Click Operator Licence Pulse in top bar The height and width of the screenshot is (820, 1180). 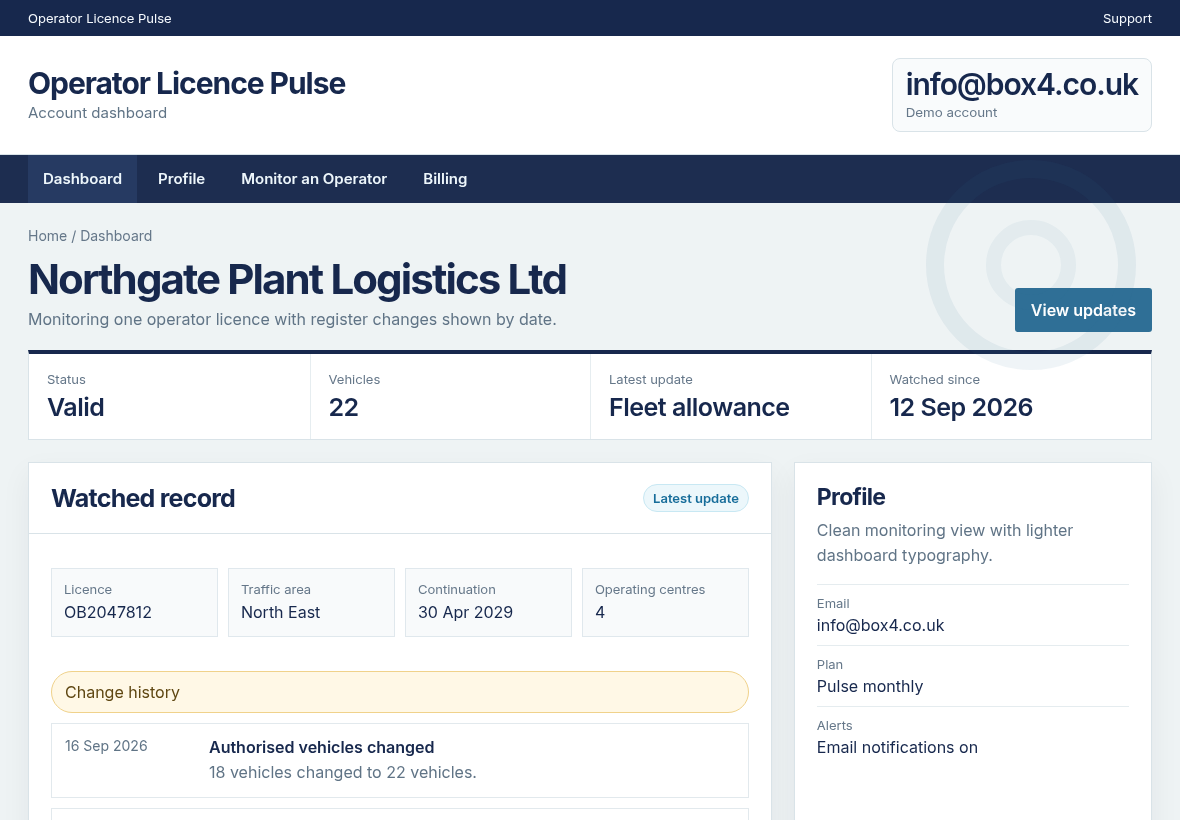[99, 18]
